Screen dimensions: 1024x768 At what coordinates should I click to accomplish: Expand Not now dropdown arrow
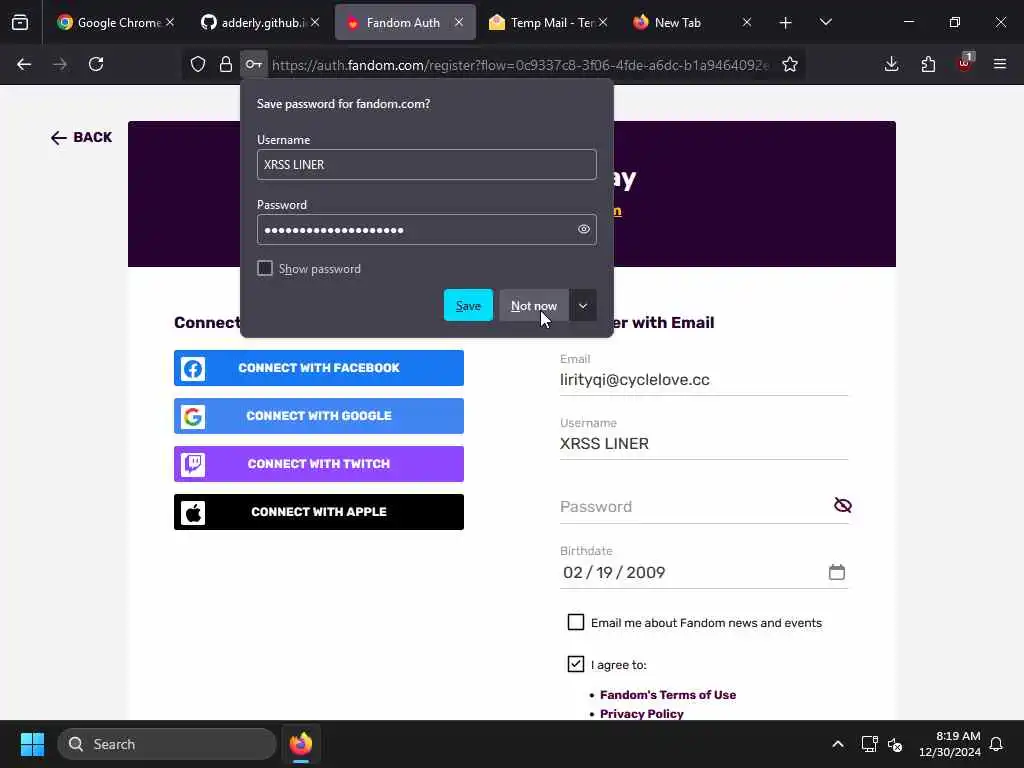pyautogui.click(x=583, y=306)
